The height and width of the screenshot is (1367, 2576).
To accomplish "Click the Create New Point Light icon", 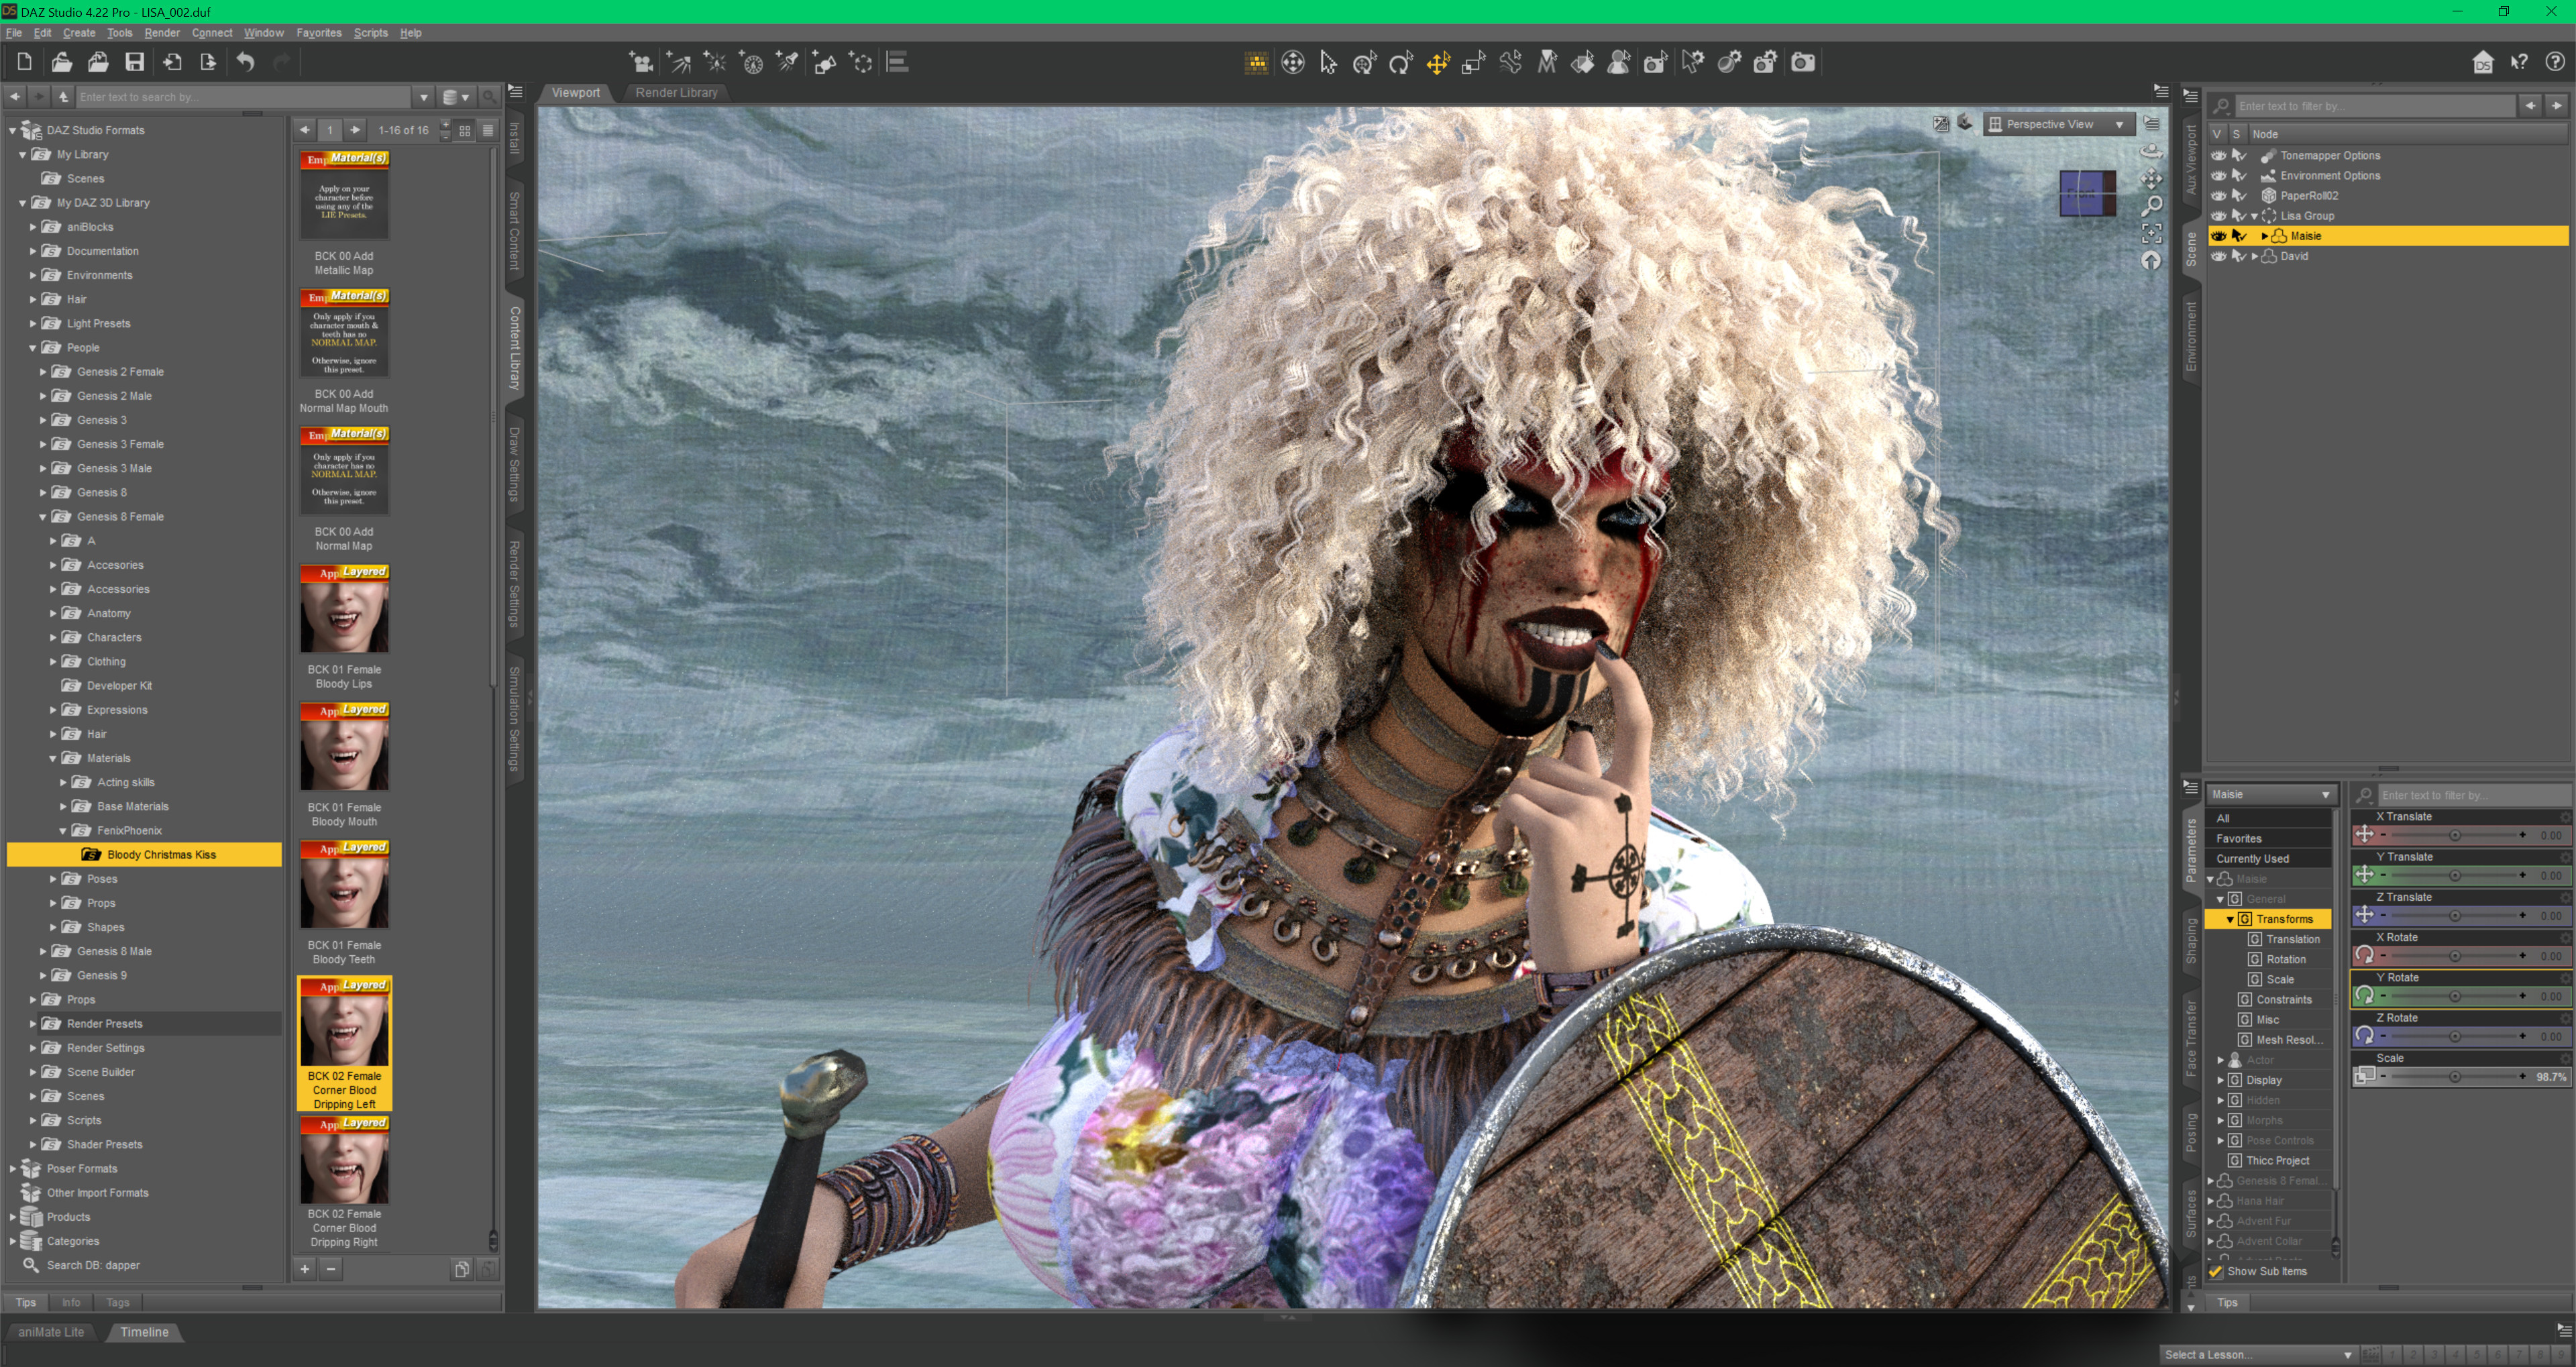I will pos(715,63).
